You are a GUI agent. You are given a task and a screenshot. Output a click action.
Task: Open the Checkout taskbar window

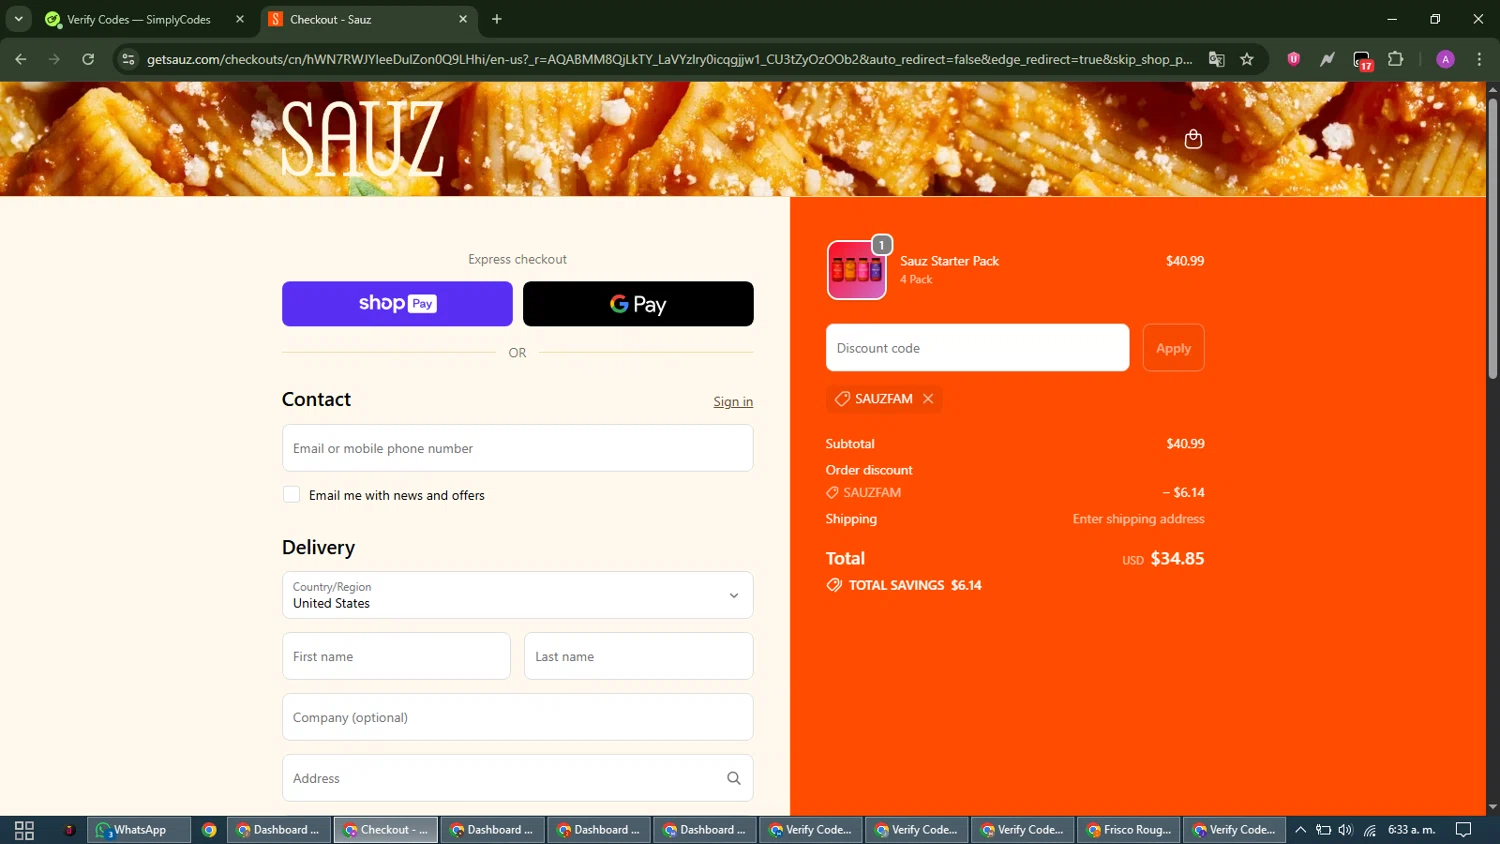386,830
